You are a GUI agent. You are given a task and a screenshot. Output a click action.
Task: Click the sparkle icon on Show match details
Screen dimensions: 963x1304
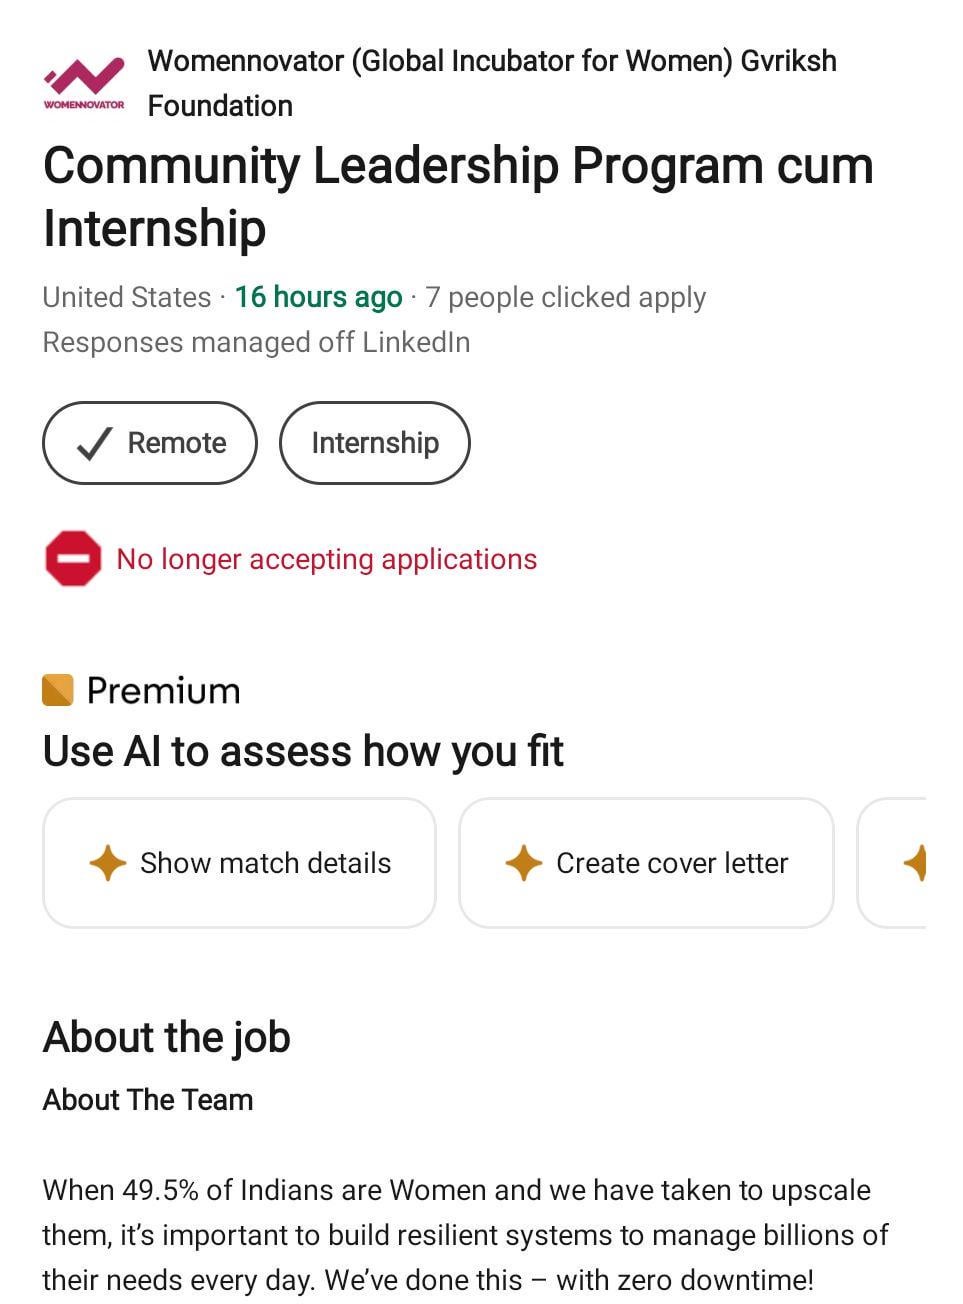point(107,862)
